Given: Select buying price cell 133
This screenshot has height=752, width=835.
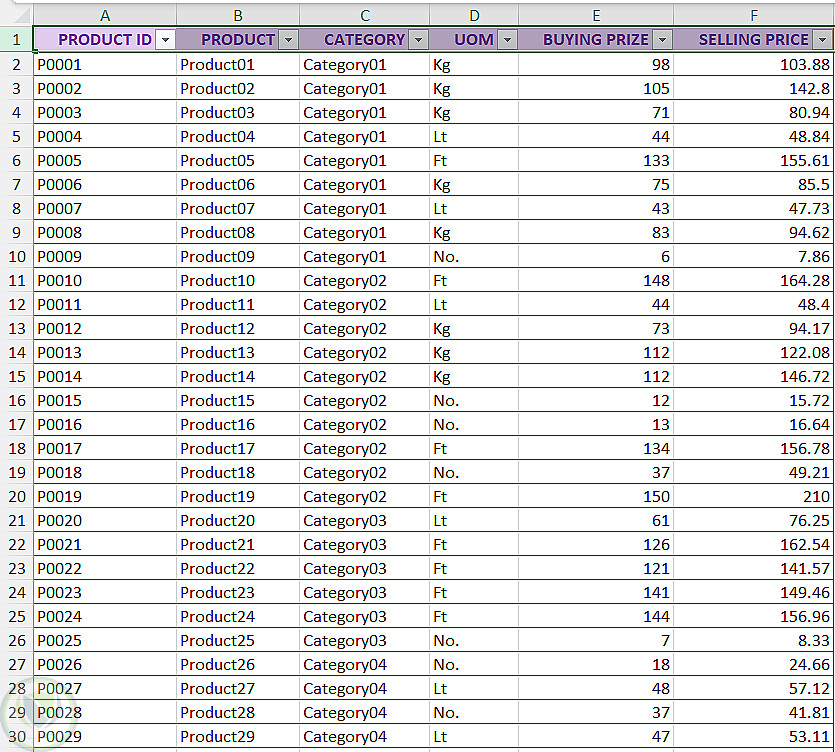Looking at the screenshot, I should pyautogui.click(x=596, y=160).
